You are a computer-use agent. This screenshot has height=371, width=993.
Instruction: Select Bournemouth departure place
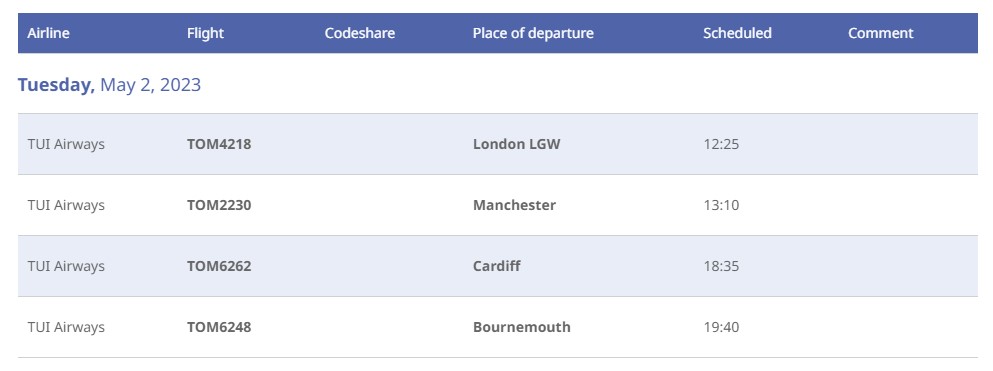point(522,327)
